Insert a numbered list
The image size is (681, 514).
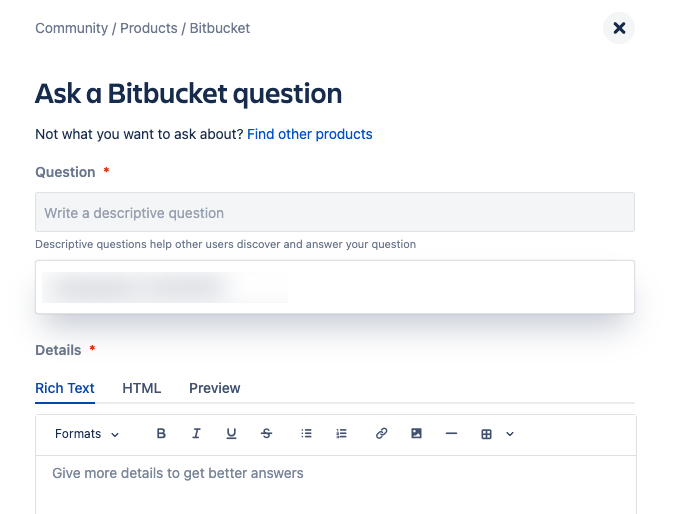coord(341,434)
